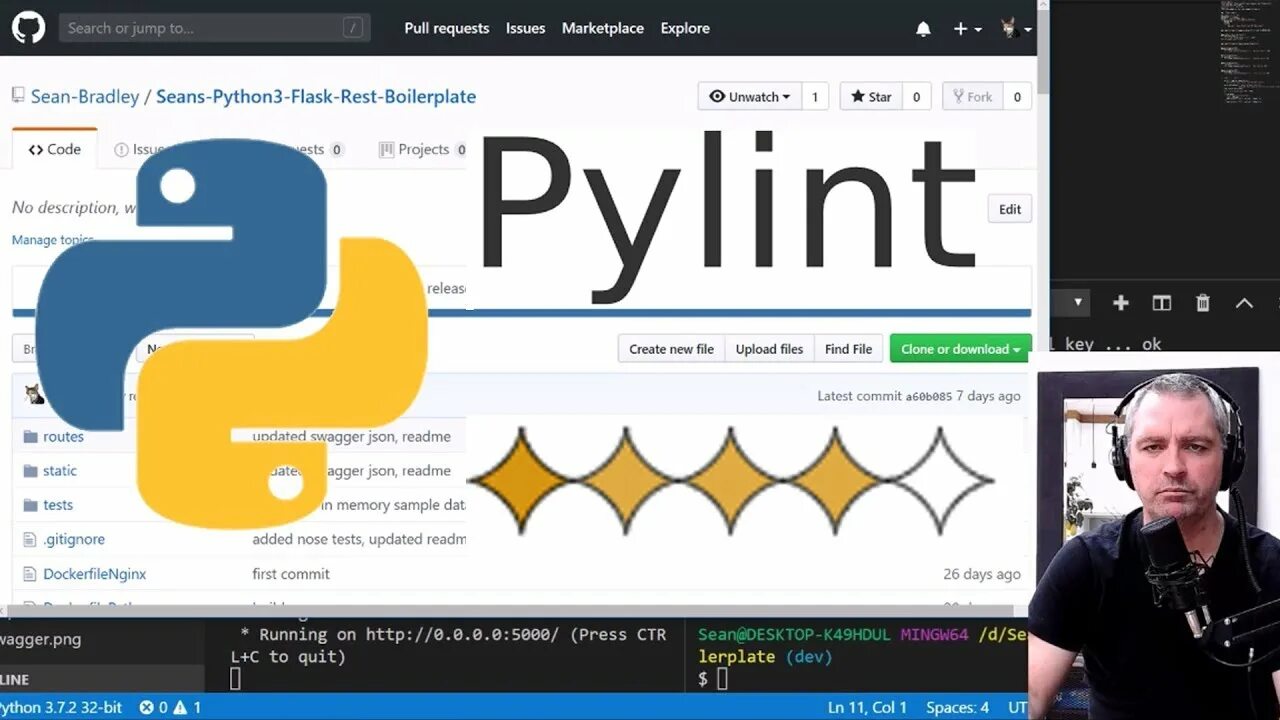Open Issues in top navigation

pyautogui.click(x=525, y=28)
